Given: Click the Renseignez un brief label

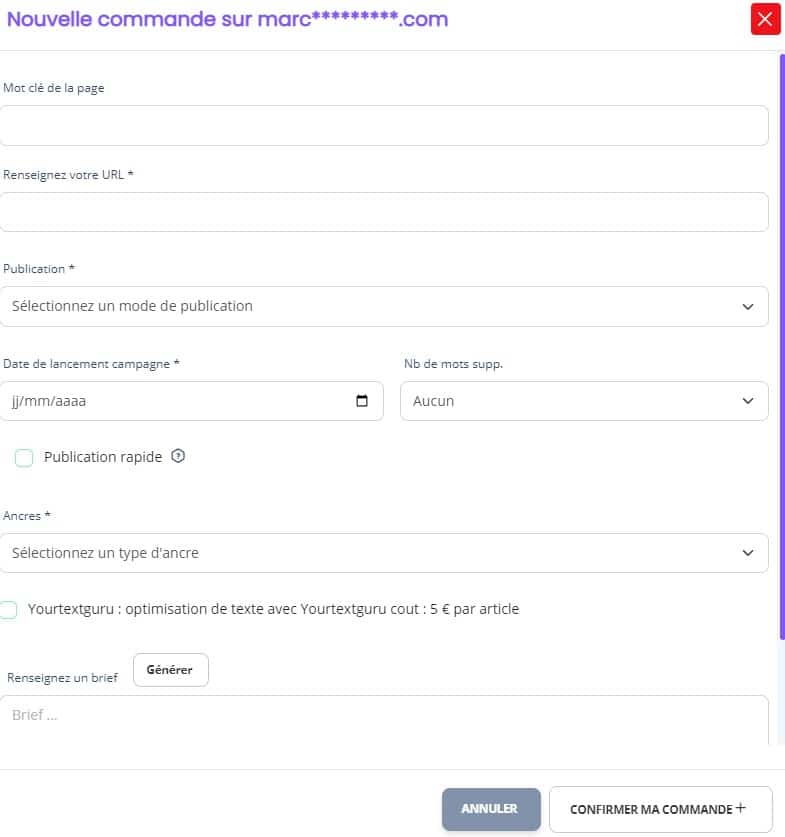Looking at the screenshot, I should point(62,677).
